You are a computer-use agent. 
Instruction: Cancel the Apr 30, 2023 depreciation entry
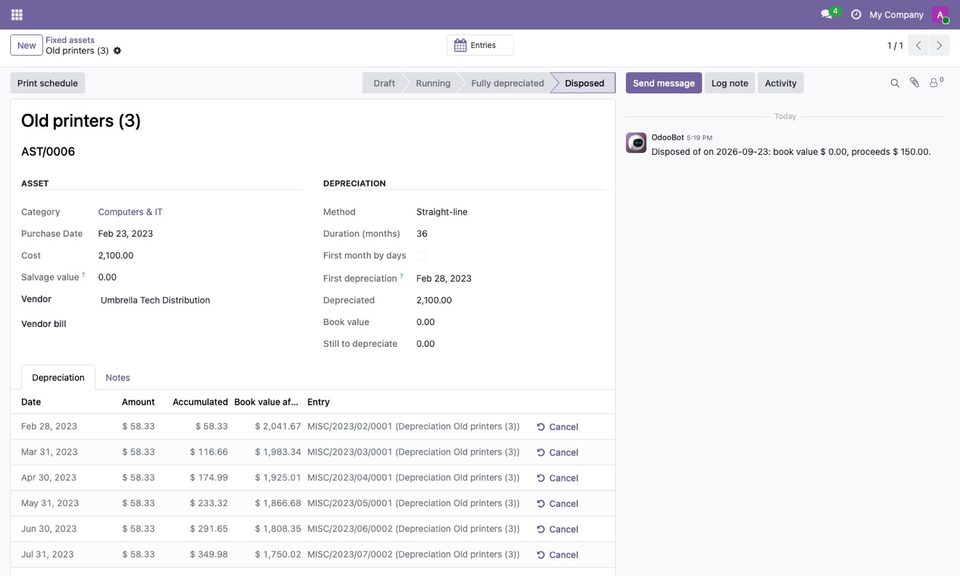tap(558, 478)
